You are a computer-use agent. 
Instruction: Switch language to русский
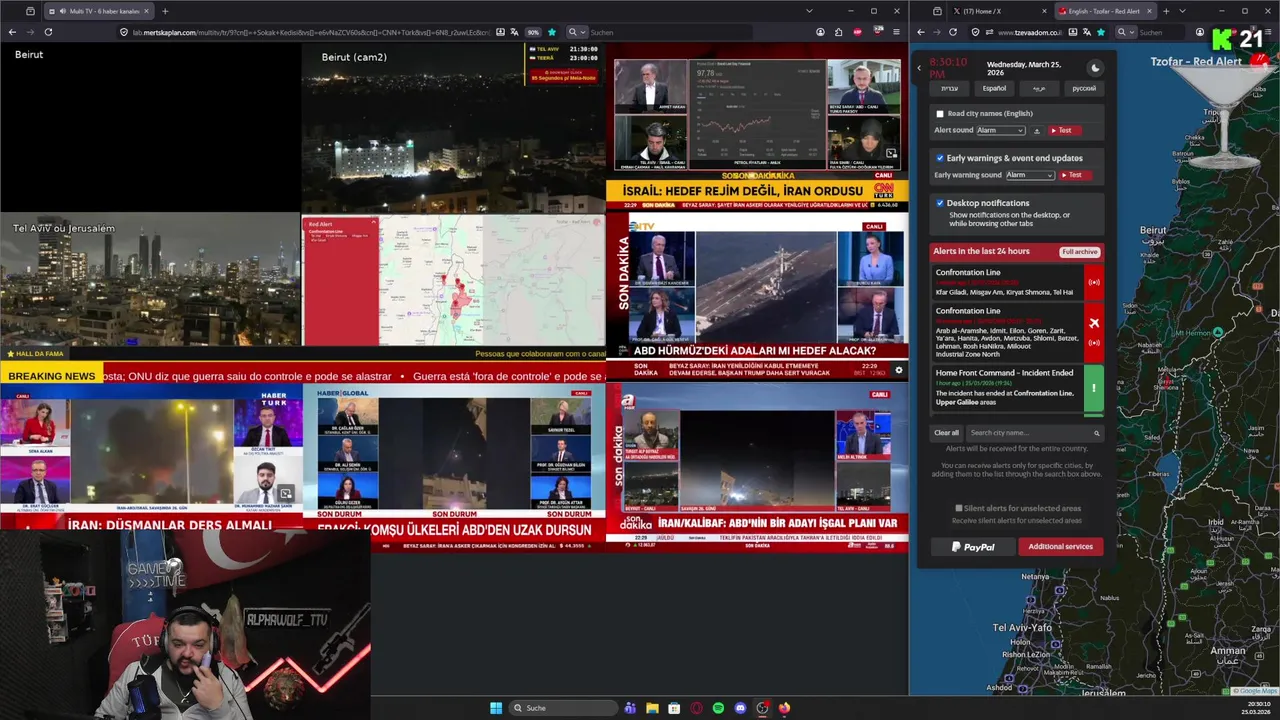click(1084, 89)
